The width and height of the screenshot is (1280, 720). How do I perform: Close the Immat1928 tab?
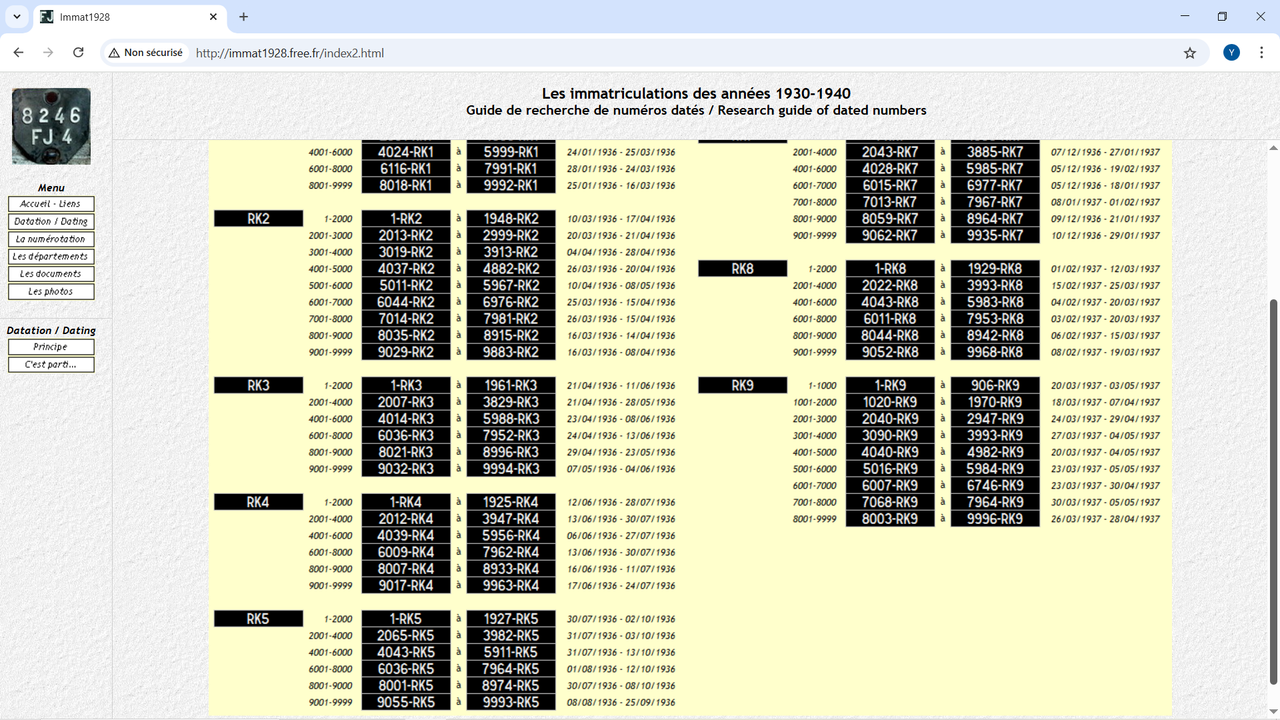pos(213,17)
